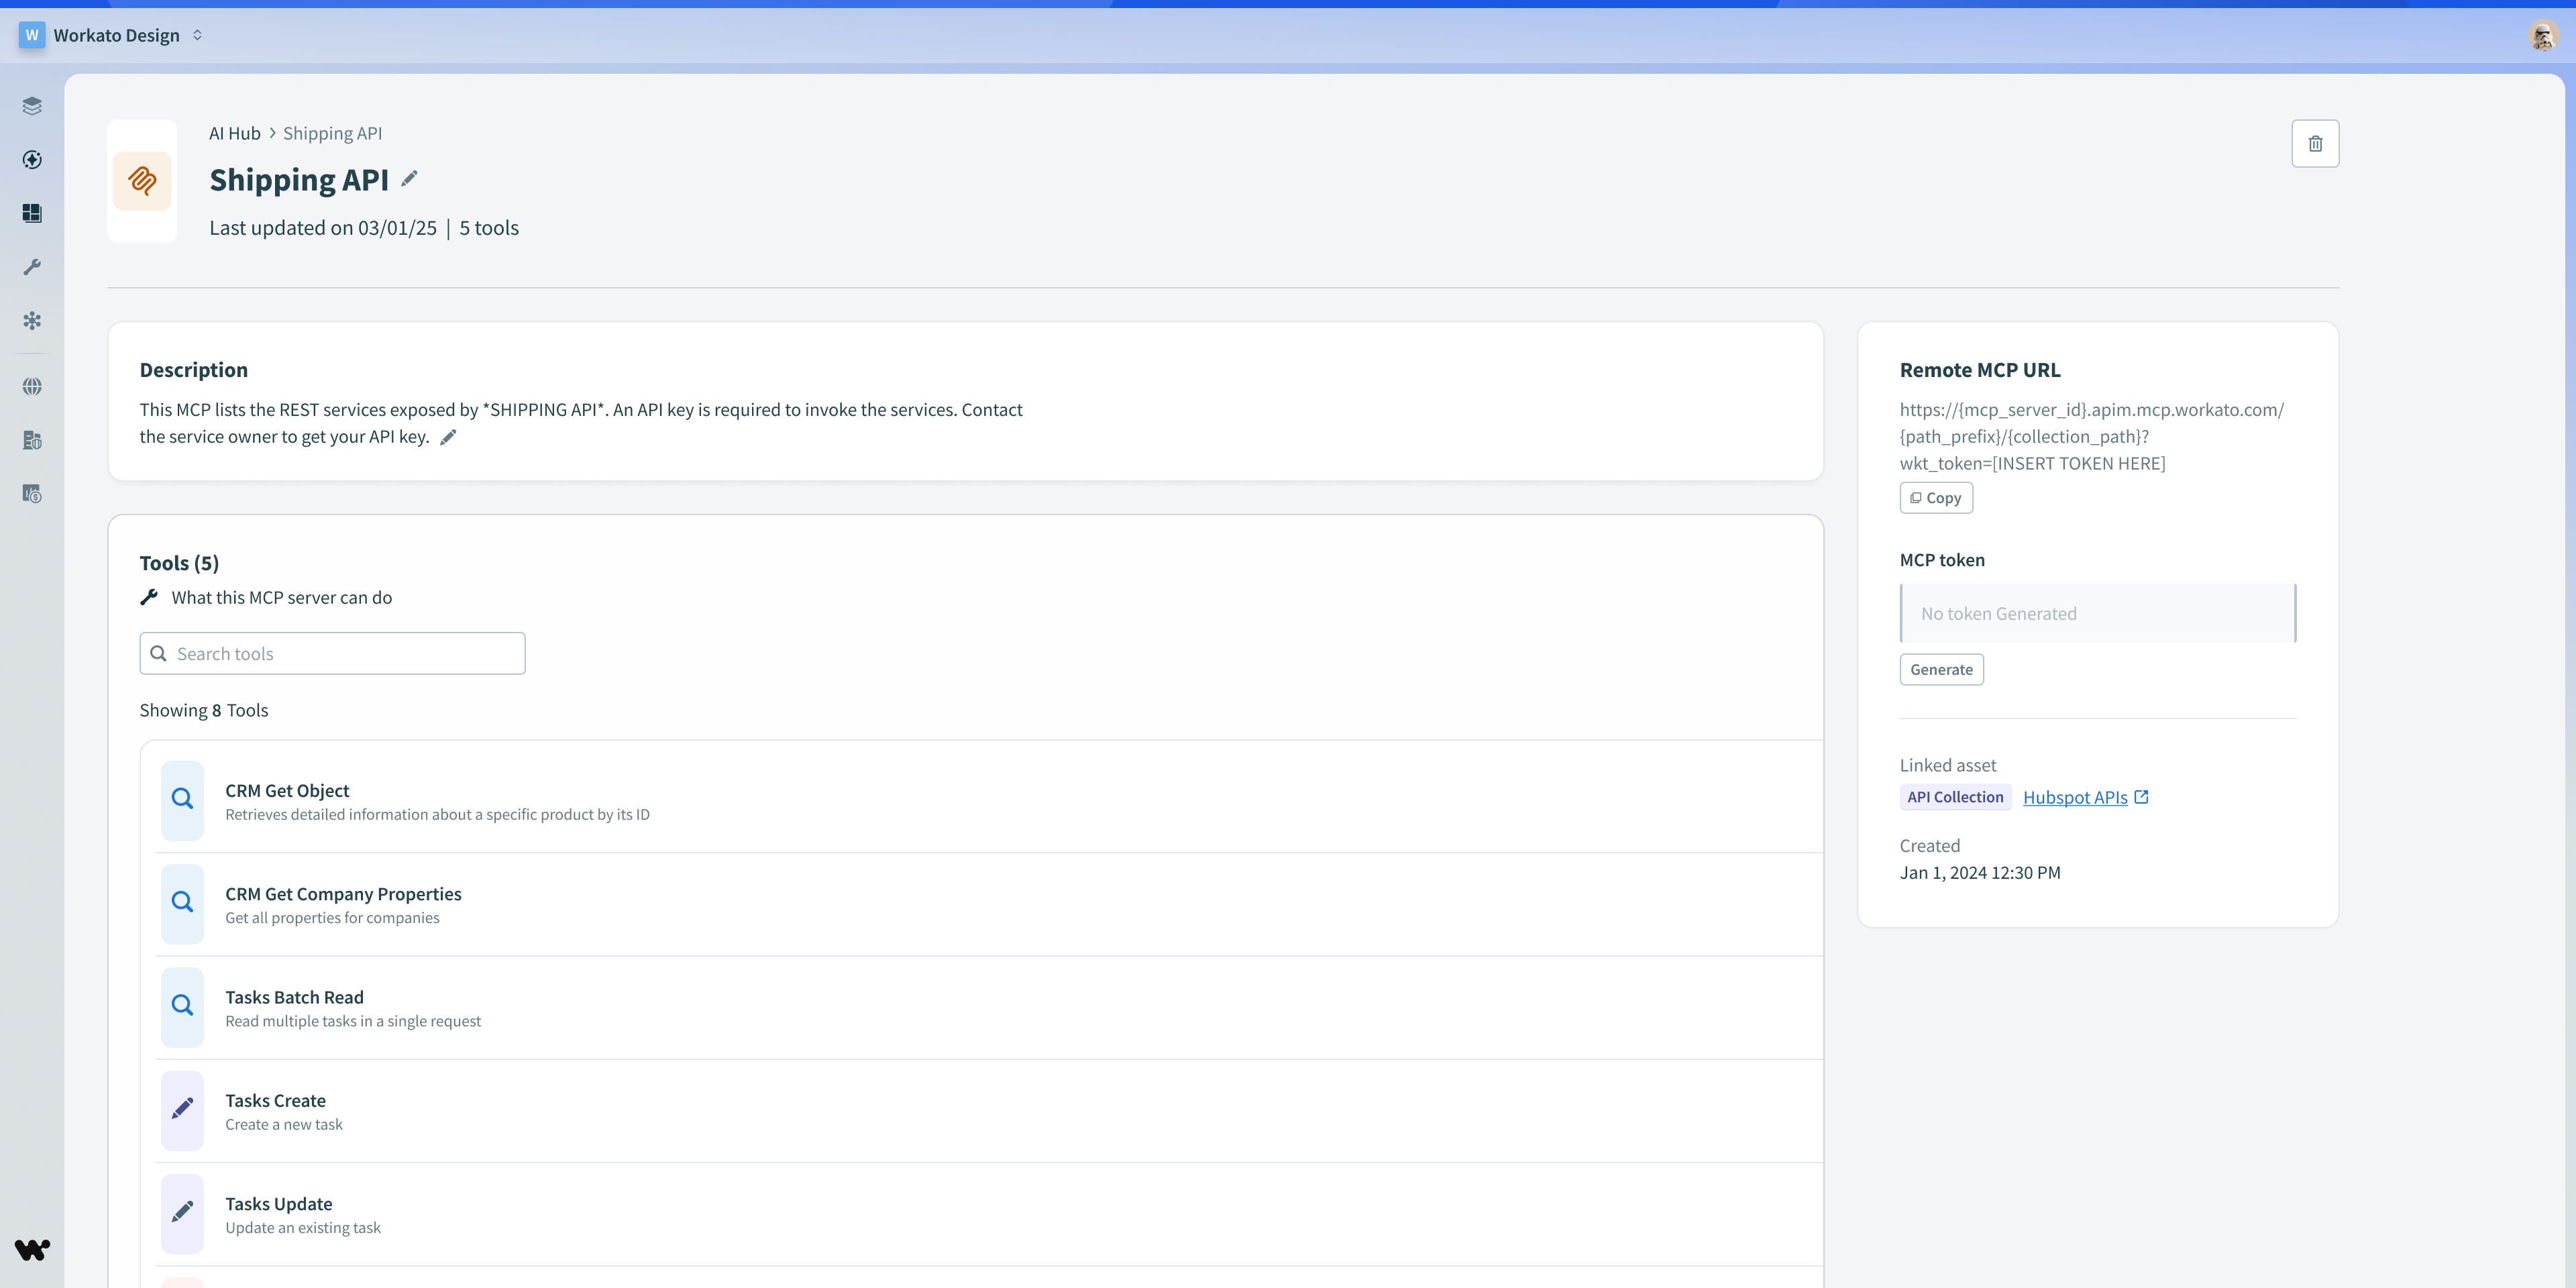This screenshot has height=1288, width=2576.
Task: Open the dashboard grid sidebar icon
Action: (32, 213)
